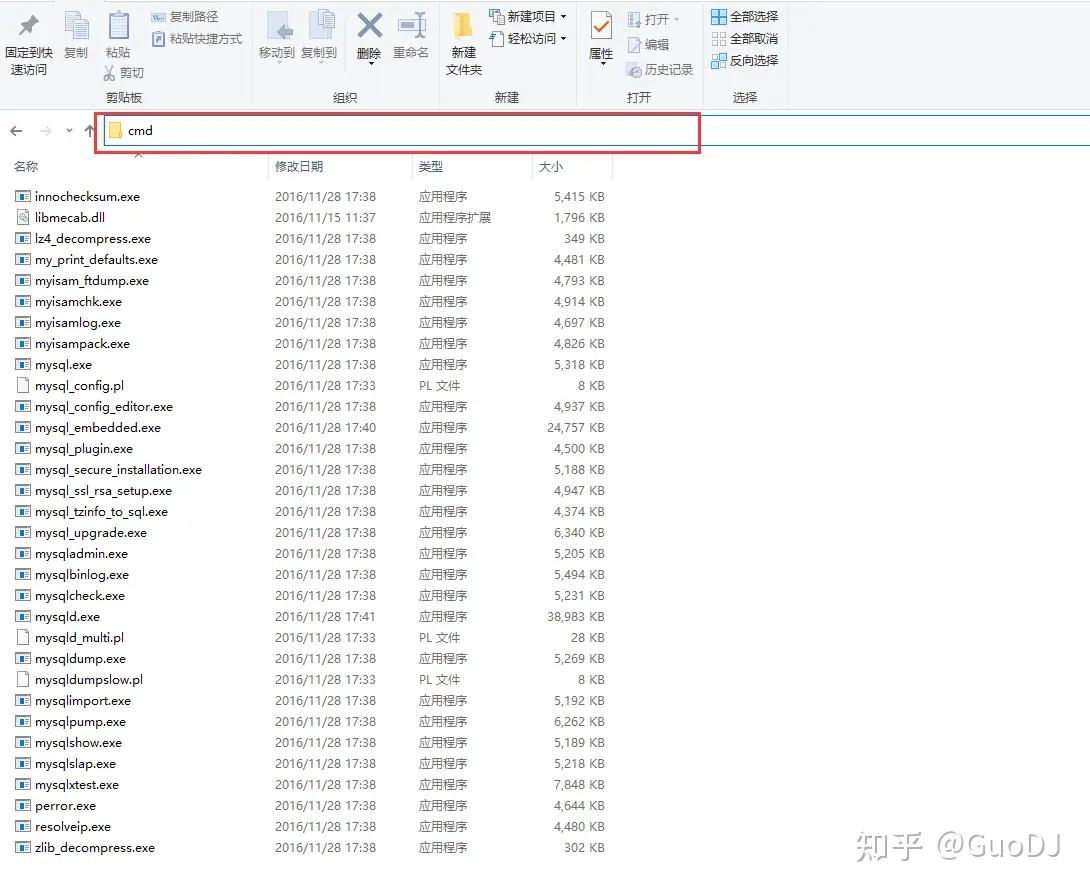Click Invert selection (反向选择)
The height and width of the screenshot is (890, 1090).
744,61
